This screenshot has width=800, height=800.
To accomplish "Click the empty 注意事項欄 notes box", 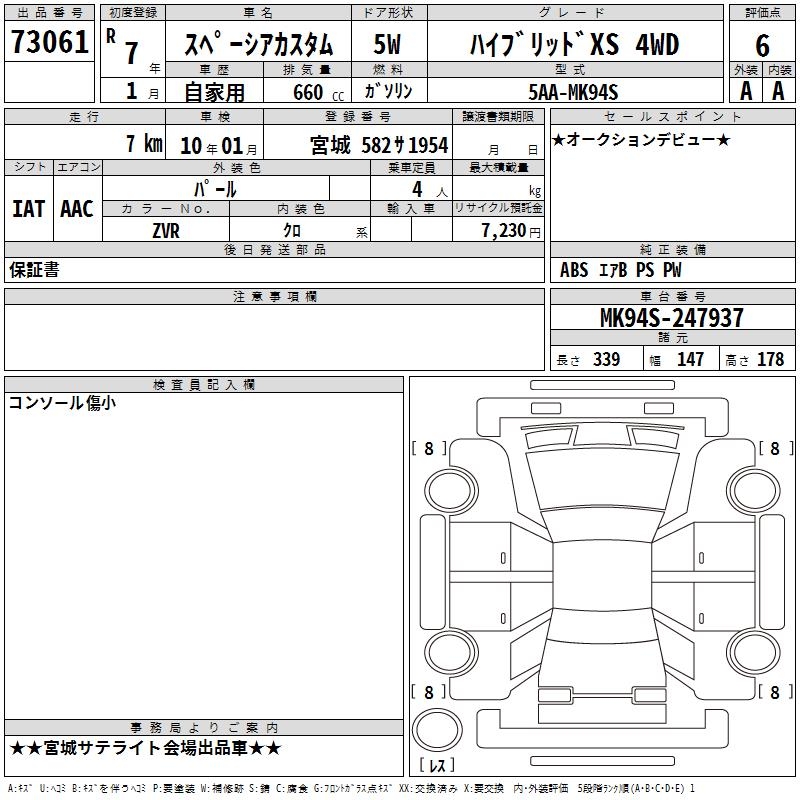I will (x=274, y=337).
